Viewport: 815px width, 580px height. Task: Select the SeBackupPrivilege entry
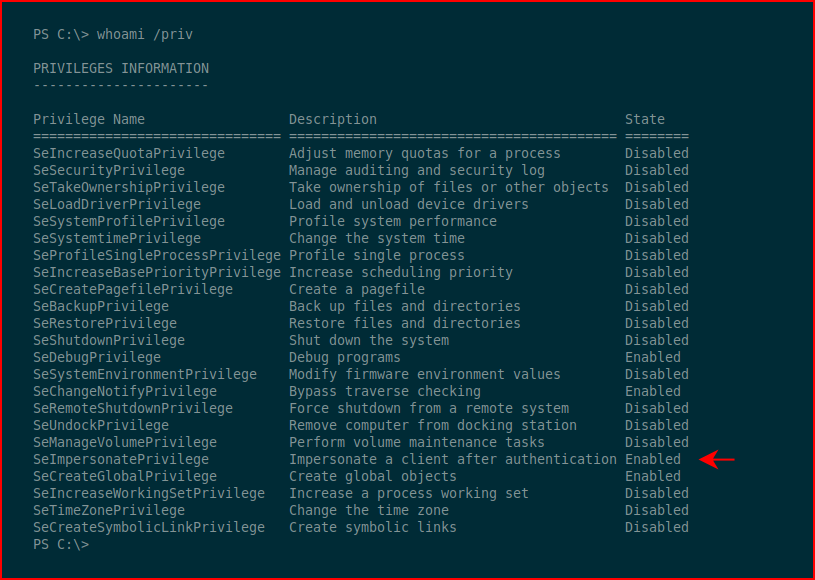pos(101,307)
